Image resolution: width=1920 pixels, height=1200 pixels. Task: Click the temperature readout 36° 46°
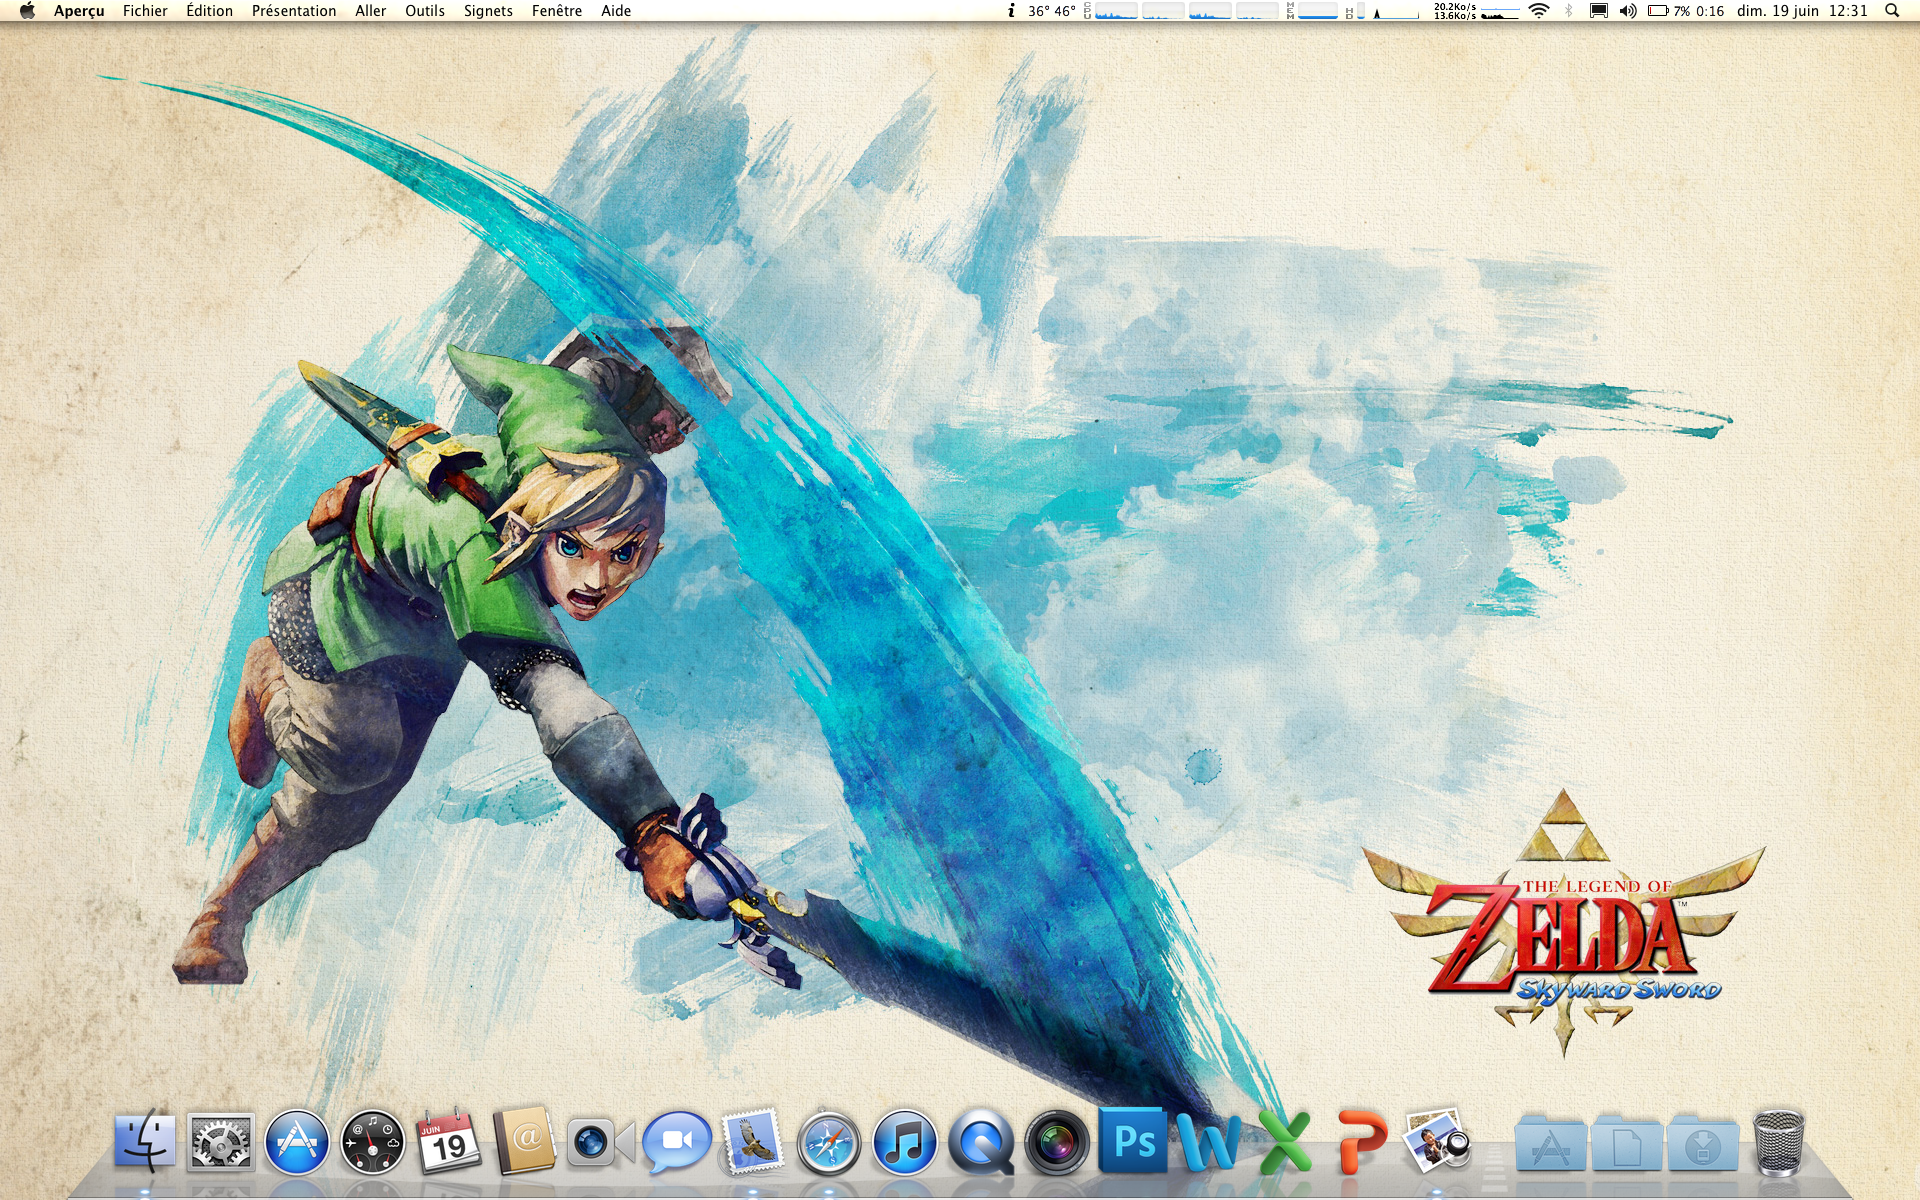(1052, 11)
